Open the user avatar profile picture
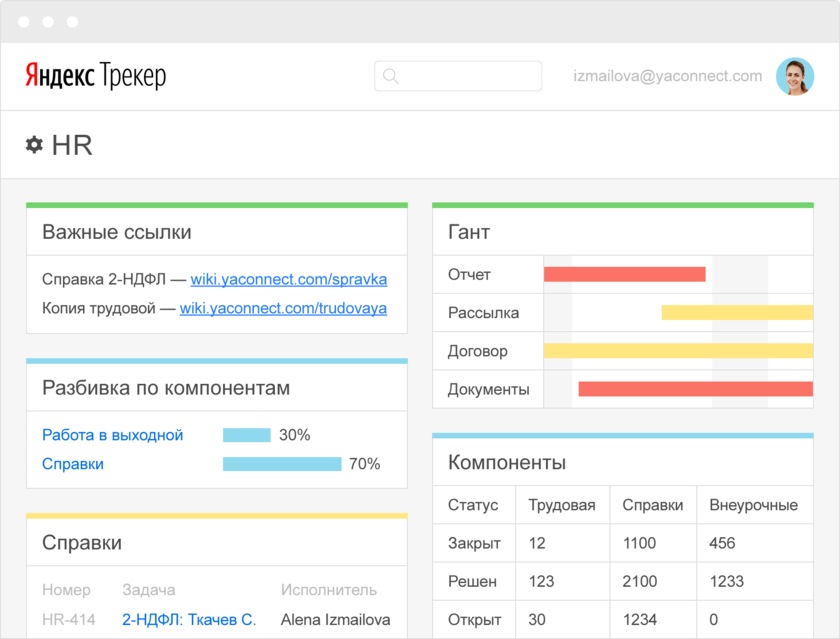This screenshot has height=639, width=840. pyautogui.click(x=795, y=76)
